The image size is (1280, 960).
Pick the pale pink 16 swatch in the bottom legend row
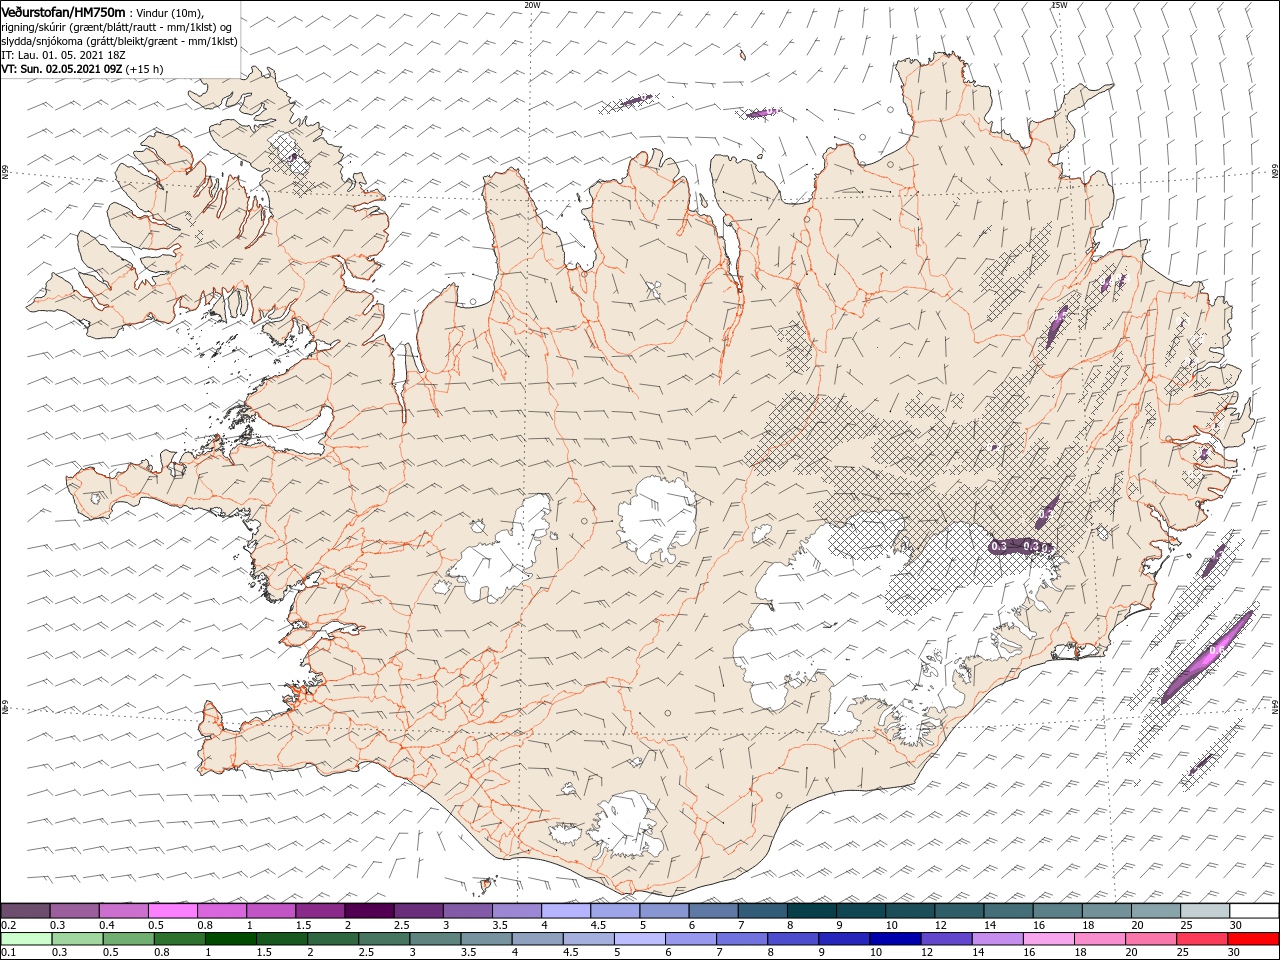1049,939
